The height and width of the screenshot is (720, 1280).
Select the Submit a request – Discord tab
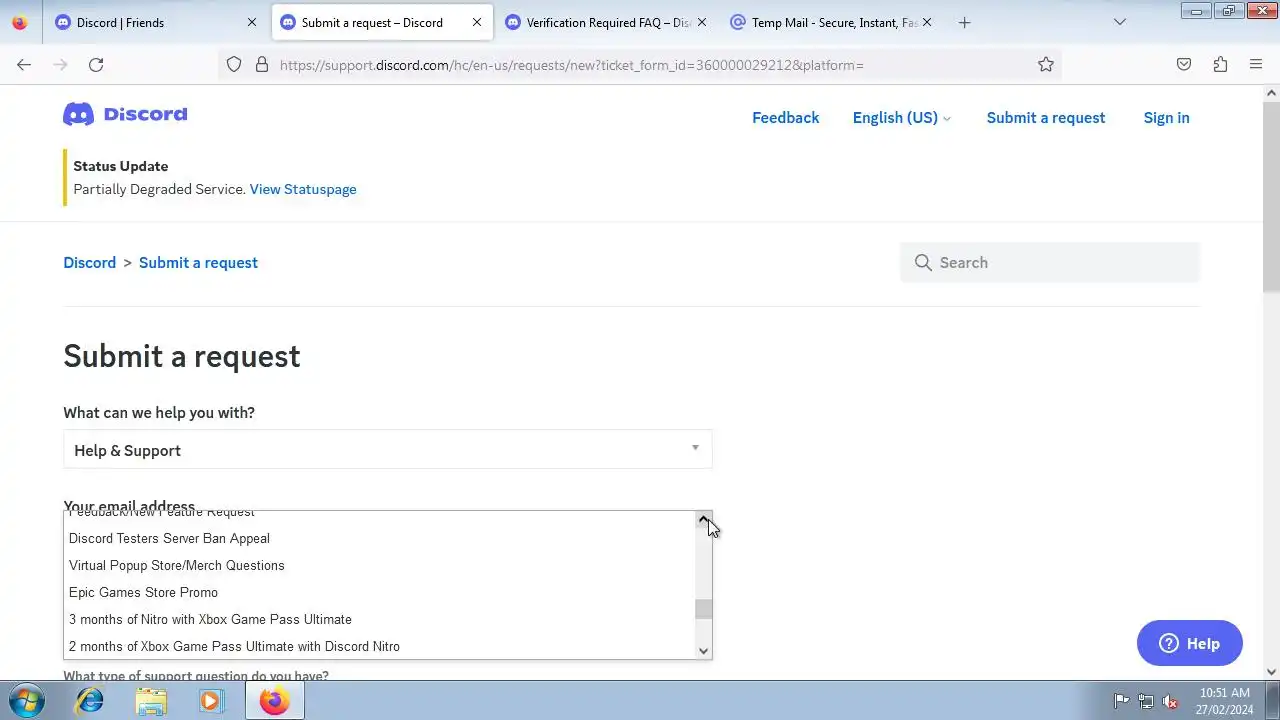coord(382,22)
